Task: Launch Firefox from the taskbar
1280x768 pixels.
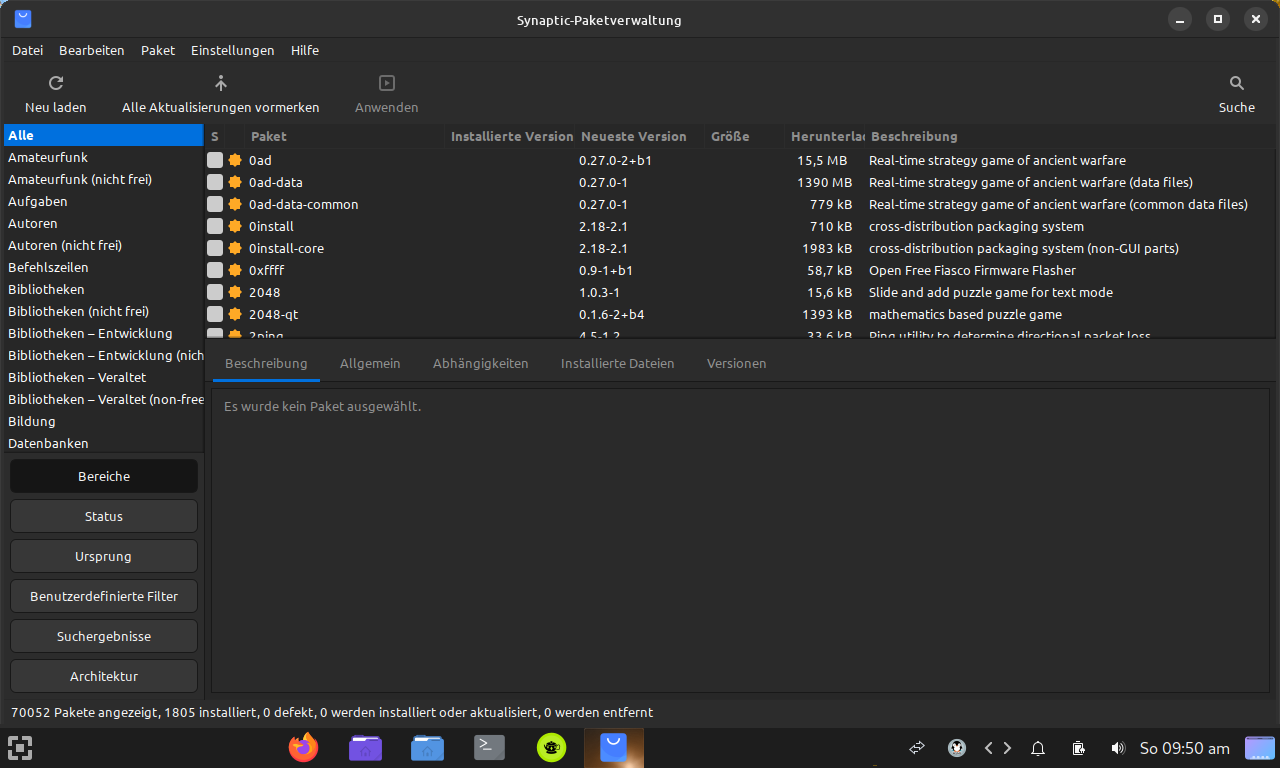Action: click(x=303, y=747)
